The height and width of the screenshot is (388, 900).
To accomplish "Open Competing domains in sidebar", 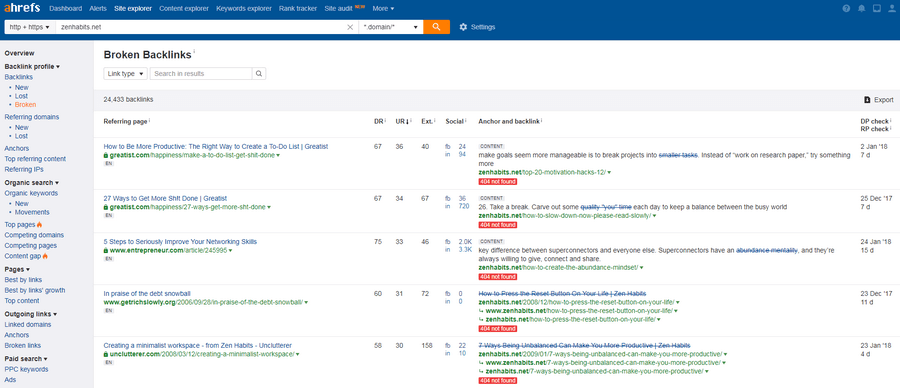I will [34, 235].
